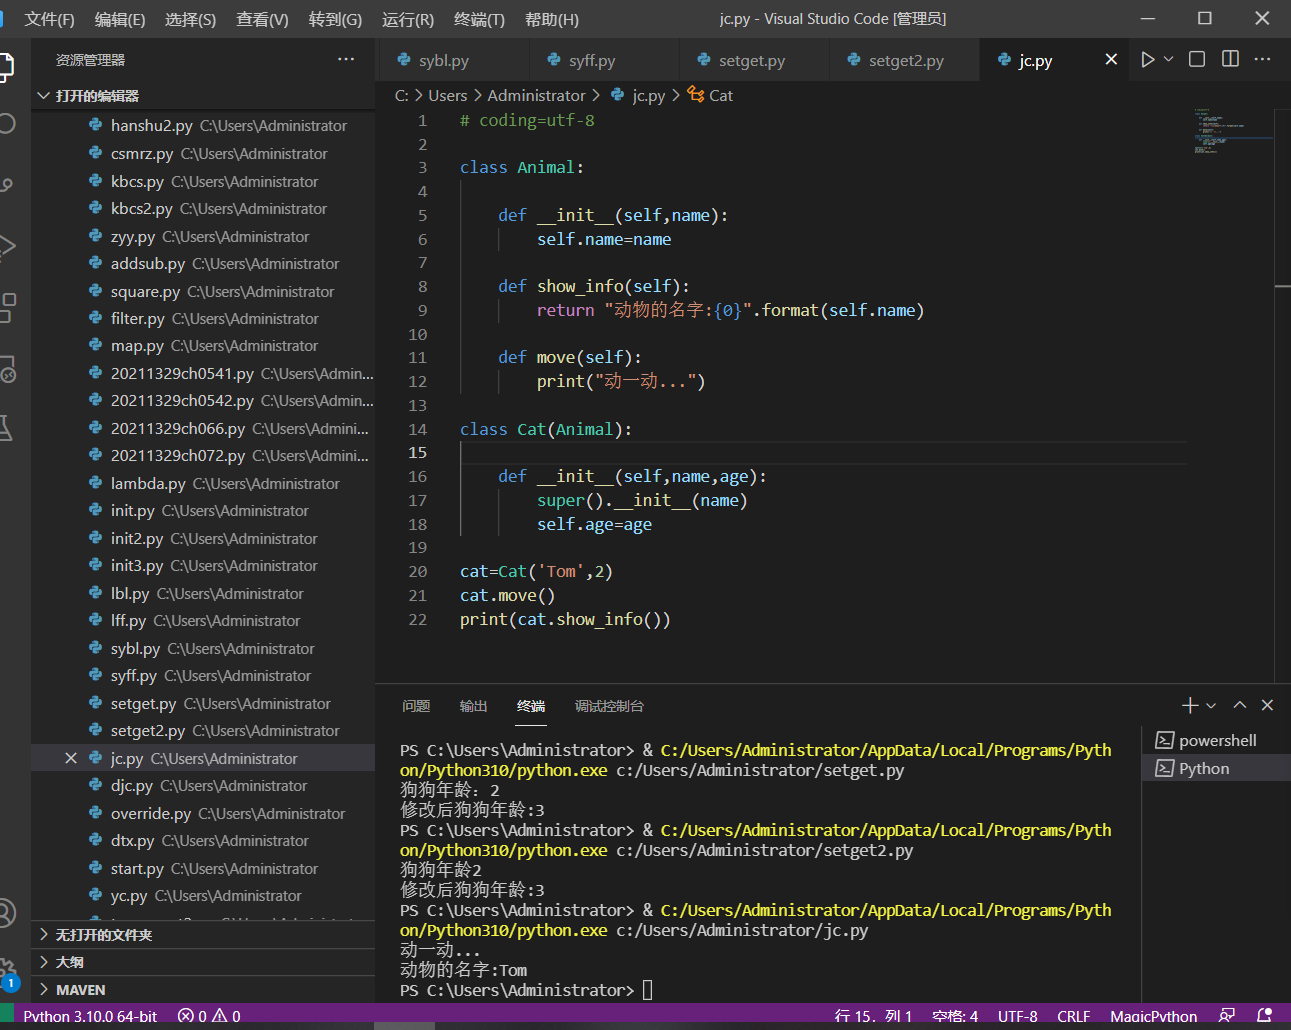
Task: Open the run button dropdown arrow
Action: [x=1169, y=60]
